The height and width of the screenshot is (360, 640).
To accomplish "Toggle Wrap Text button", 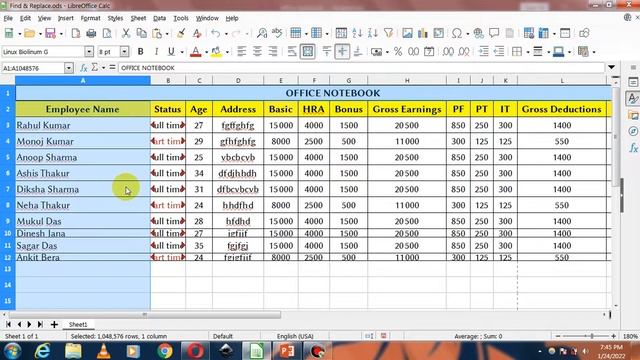I will pyautogui.click(x=291, y=52).
